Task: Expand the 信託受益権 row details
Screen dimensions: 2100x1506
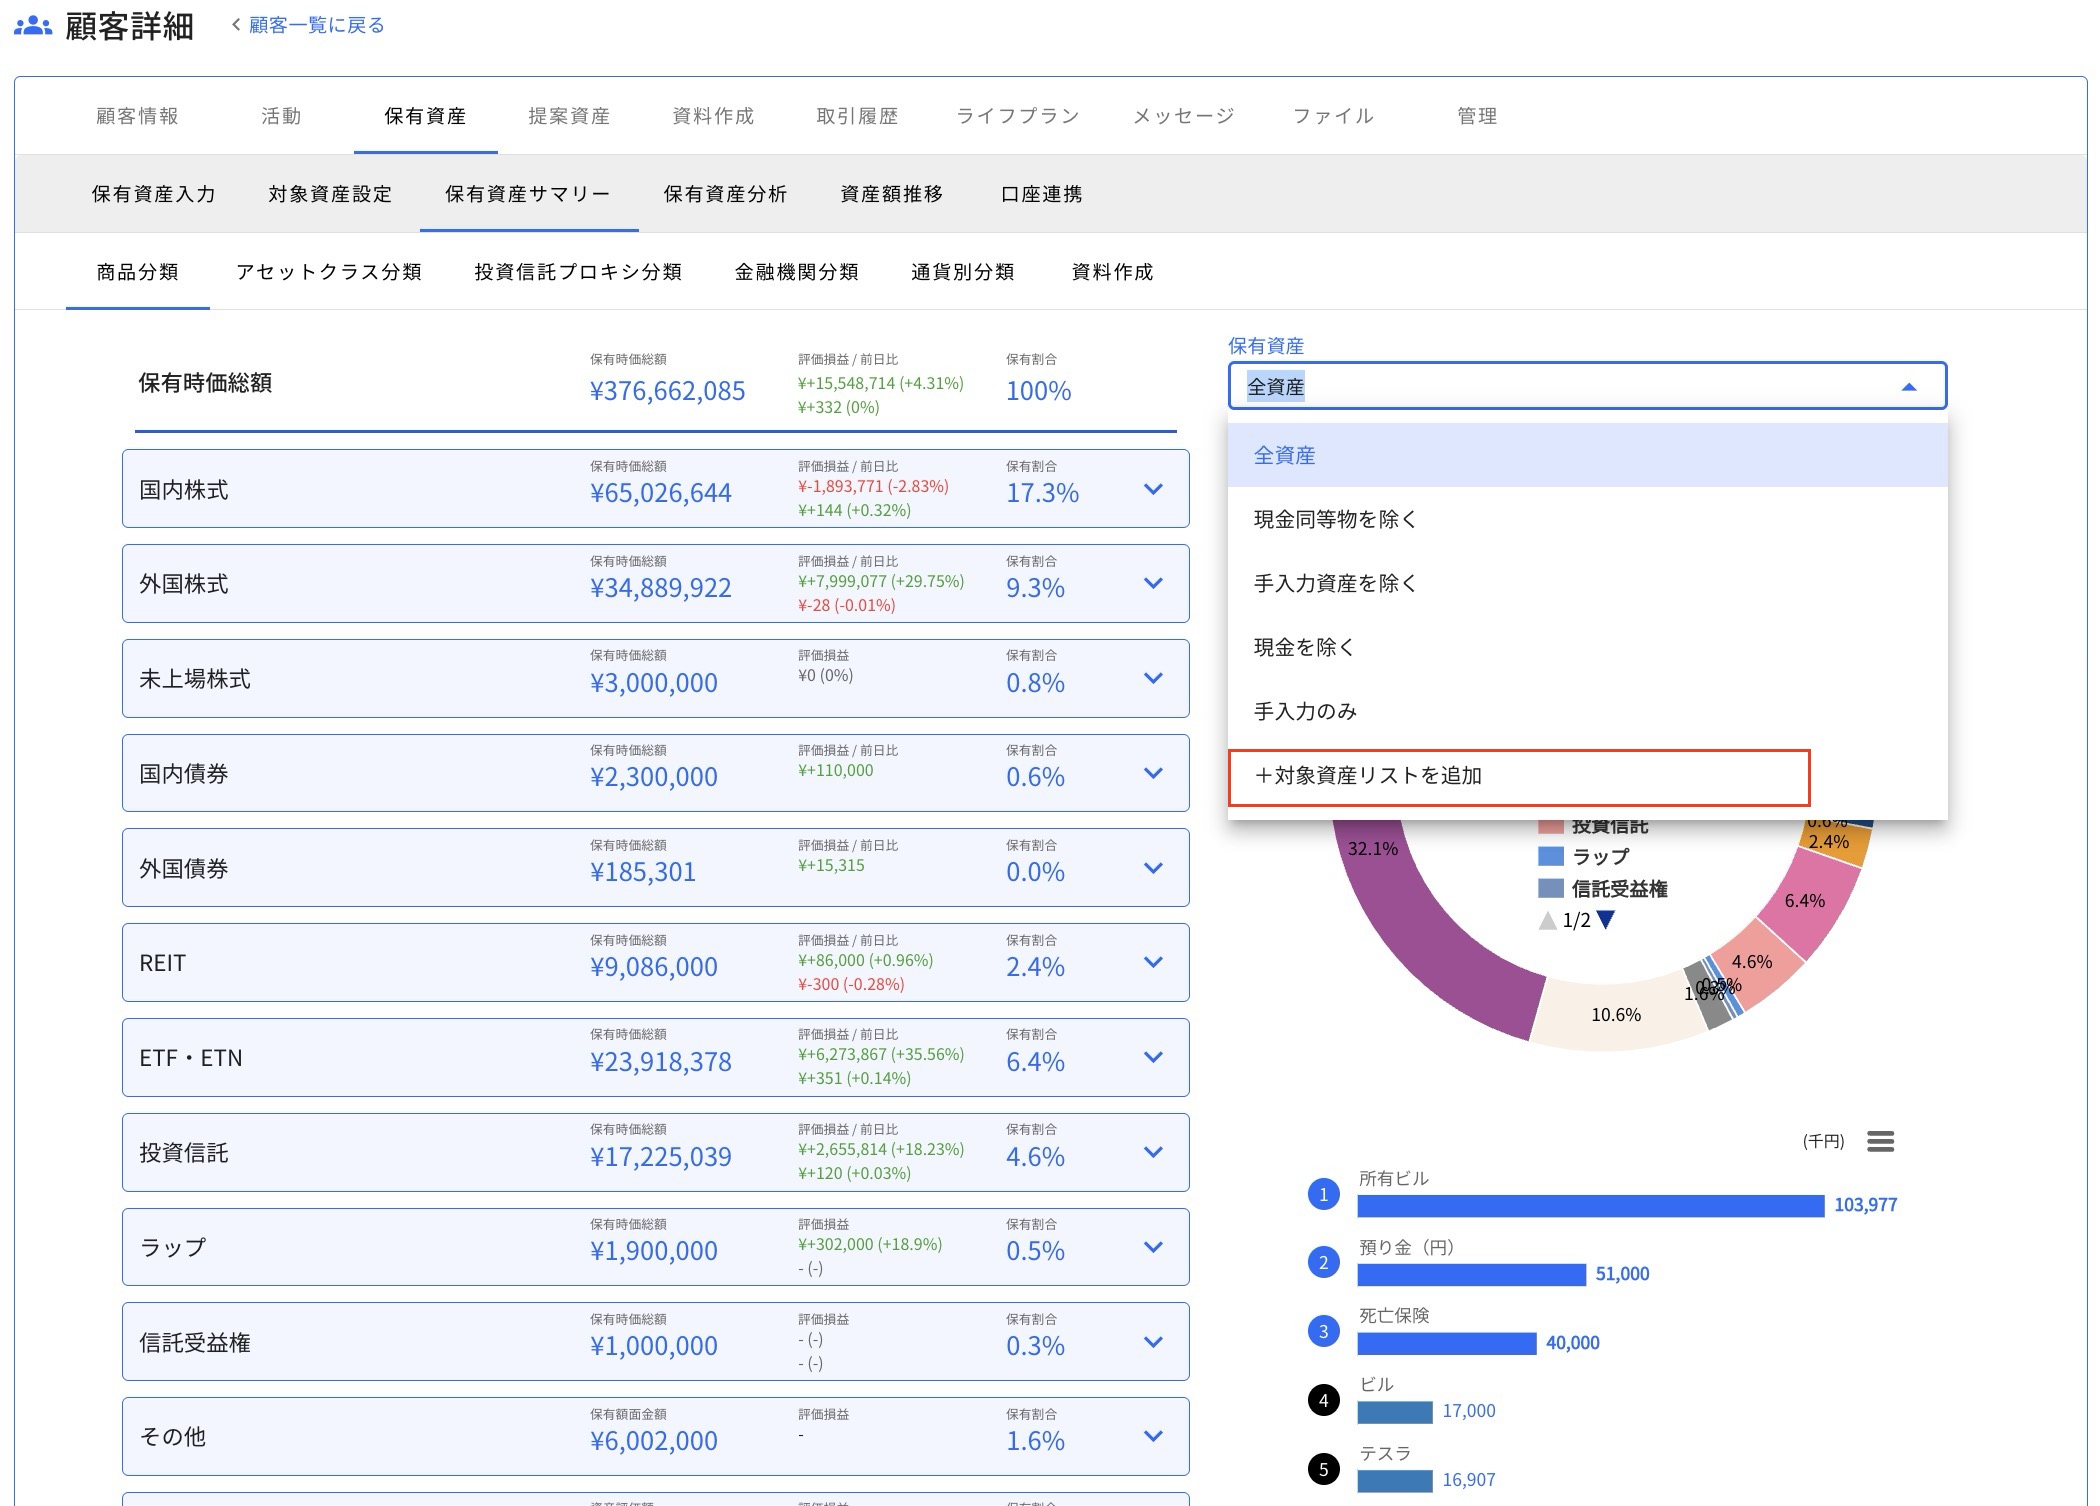Action: (x=1152, y=1342)
